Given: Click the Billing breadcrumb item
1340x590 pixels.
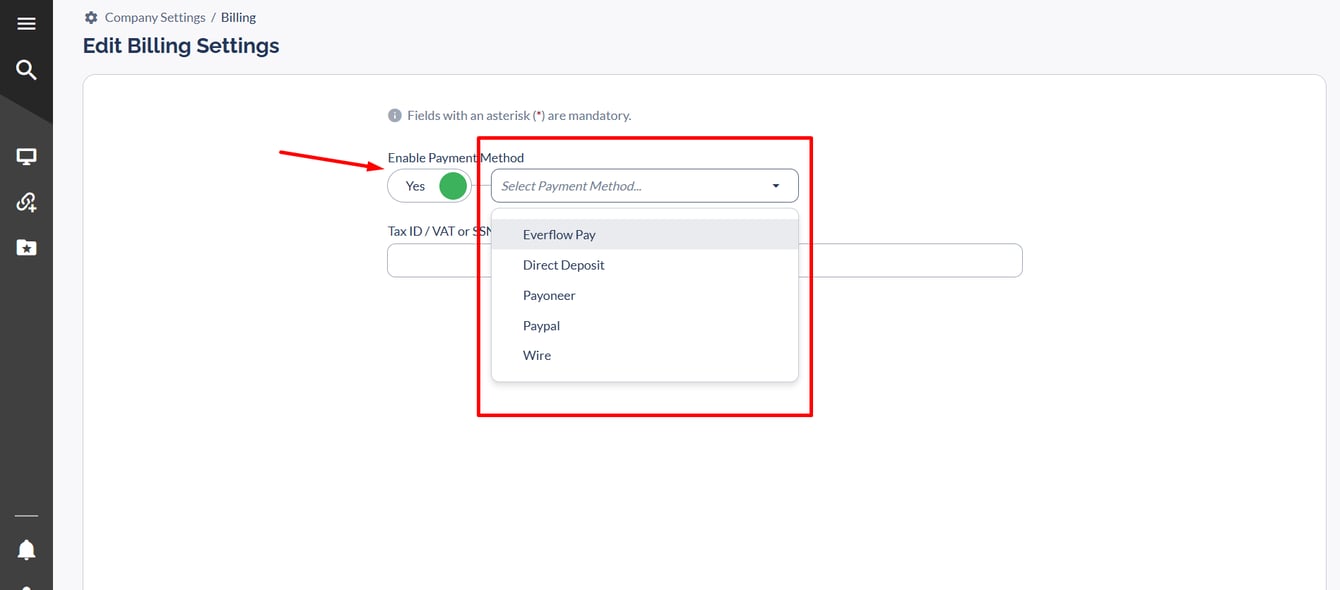Looking at the screenshot, I should 238,18.
